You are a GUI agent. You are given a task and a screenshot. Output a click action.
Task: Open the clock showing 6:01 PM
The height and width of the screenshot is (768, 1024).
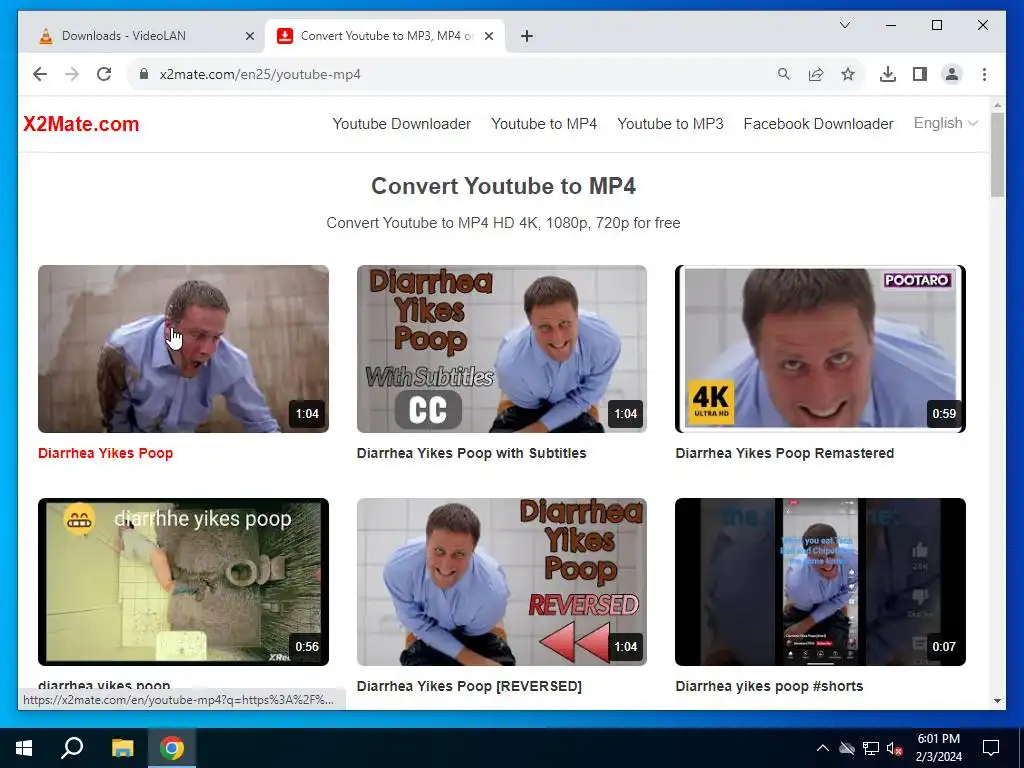[938, 748]
